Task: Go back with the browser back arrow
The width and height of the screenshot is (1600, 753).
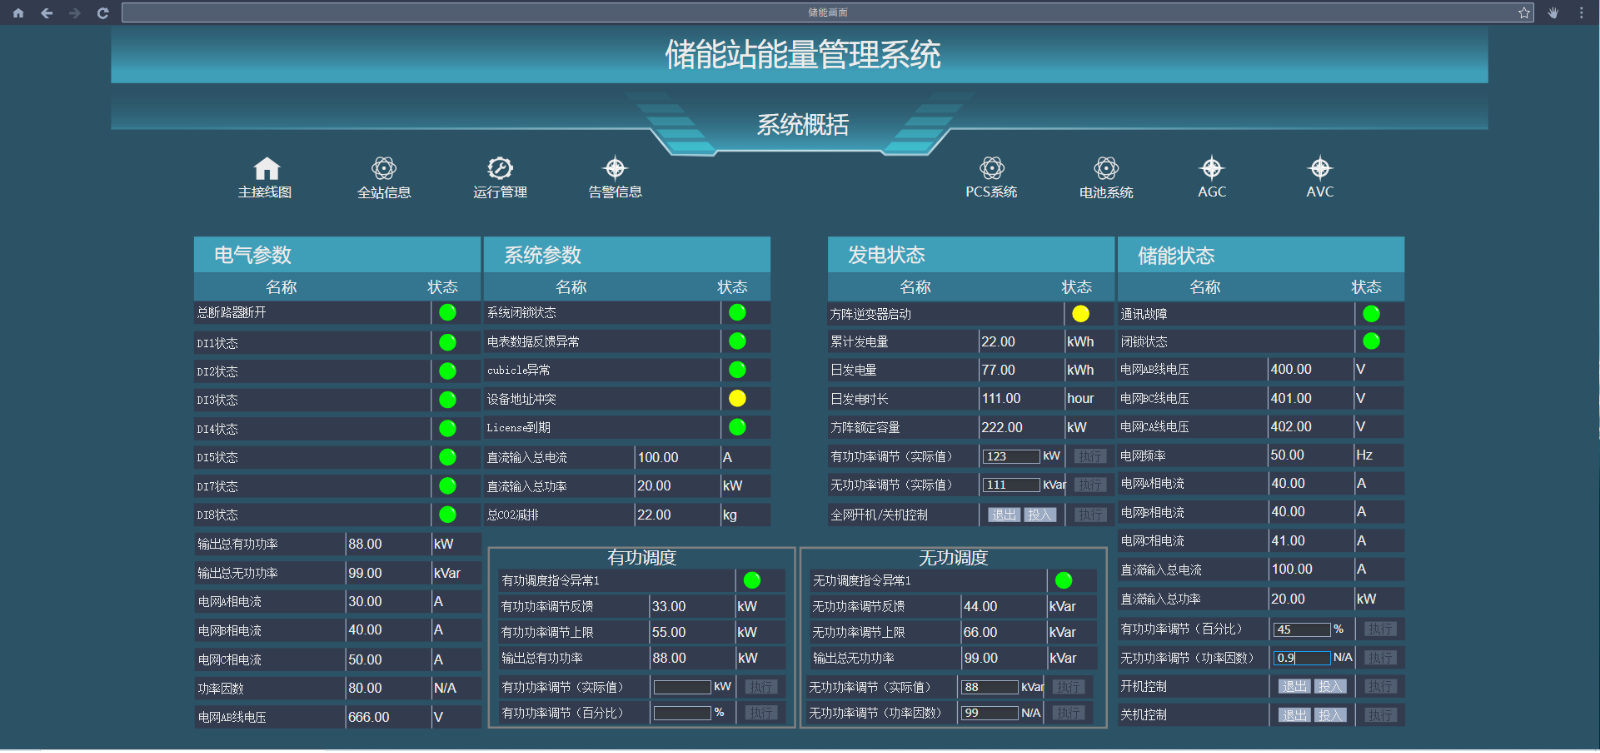Action: coord(46,13)
